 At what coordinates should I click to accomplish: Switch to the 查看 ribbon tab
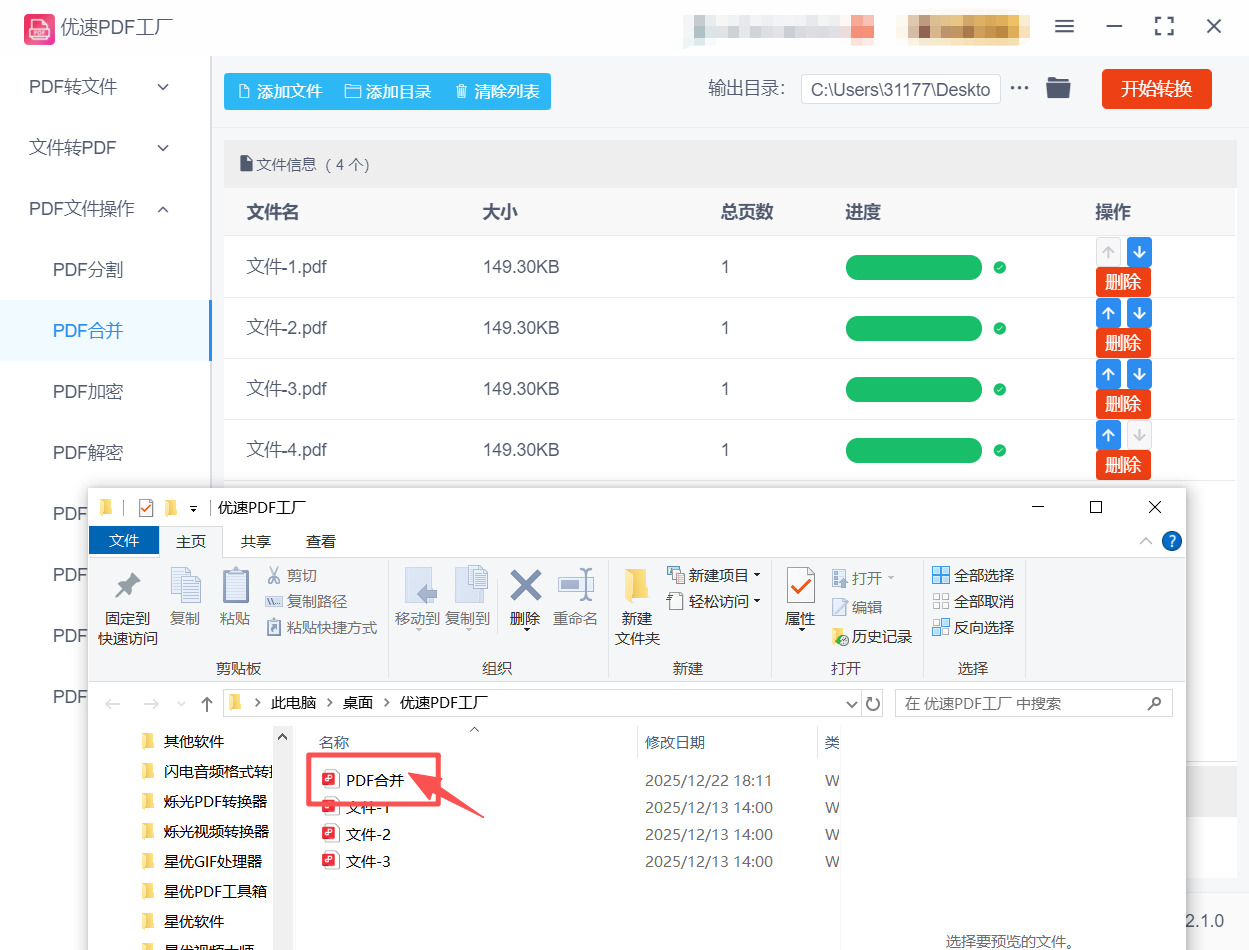321,541
